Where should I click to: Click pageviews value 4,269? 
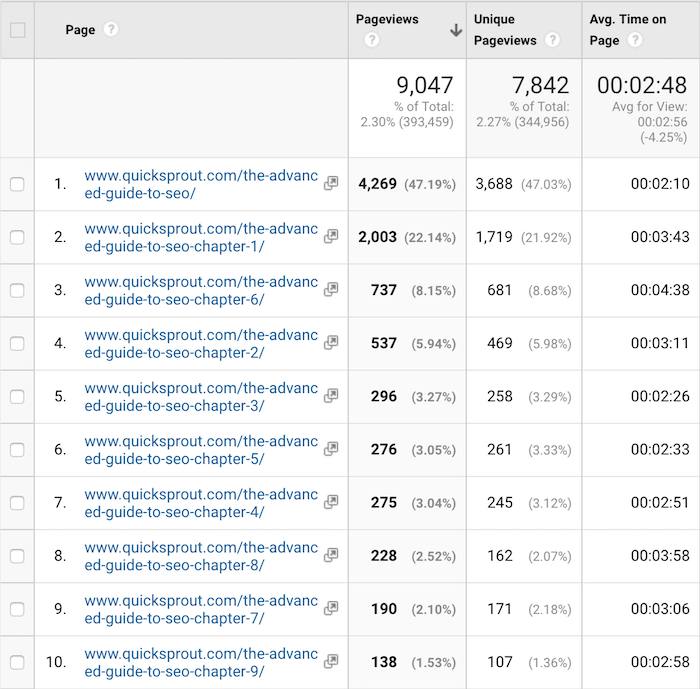377,184
